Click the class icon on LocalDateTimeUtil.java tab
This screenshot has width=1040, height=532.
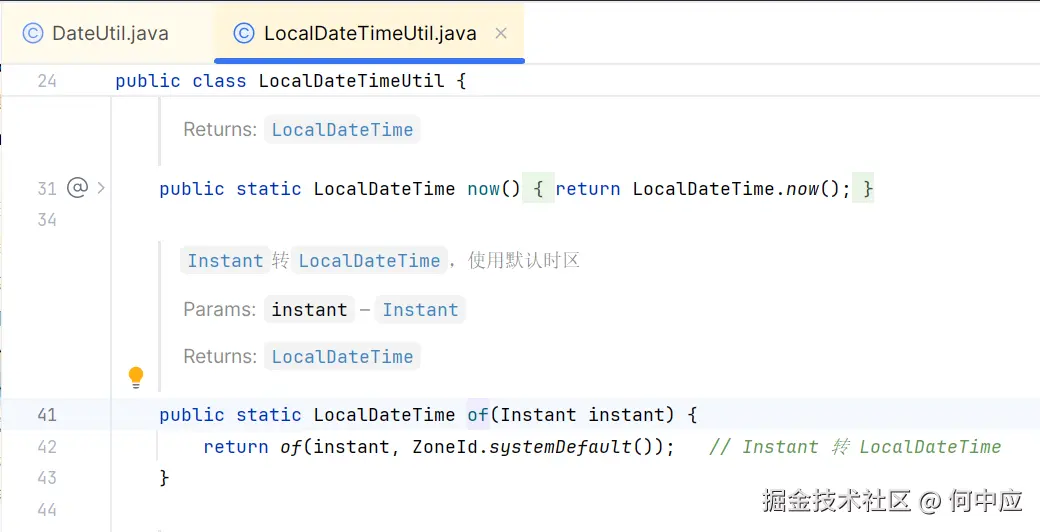[244, 33]
